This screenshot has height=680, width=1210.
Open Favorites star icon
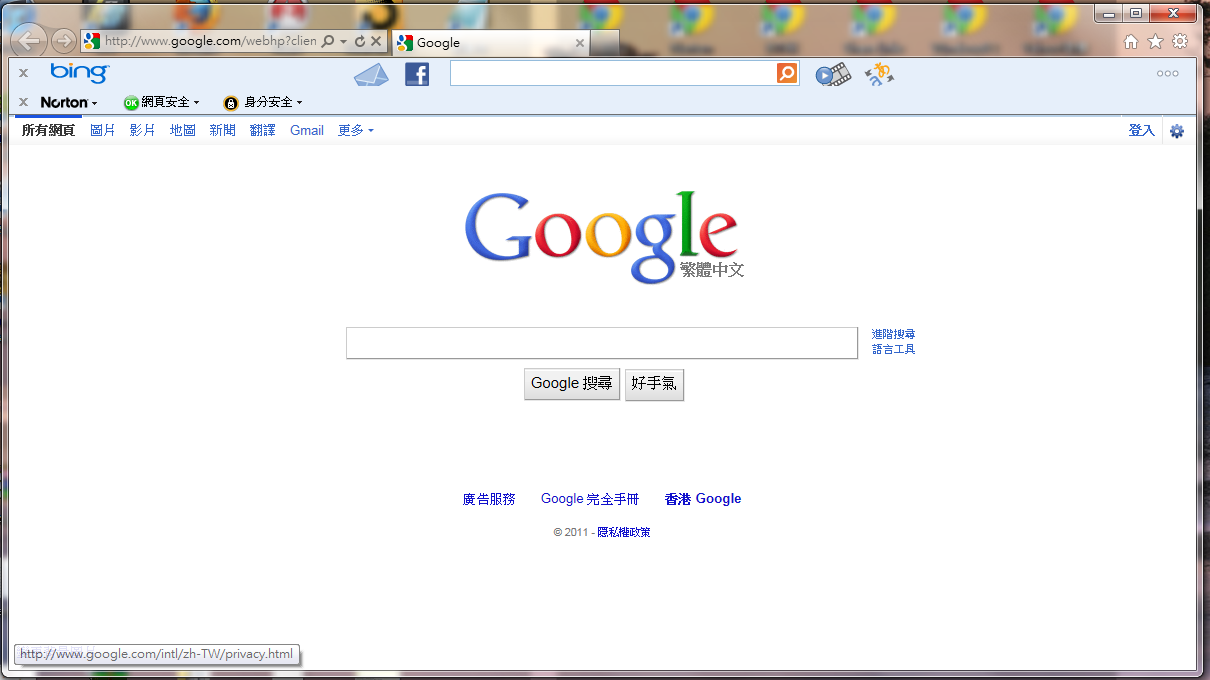pos(1155,41)
